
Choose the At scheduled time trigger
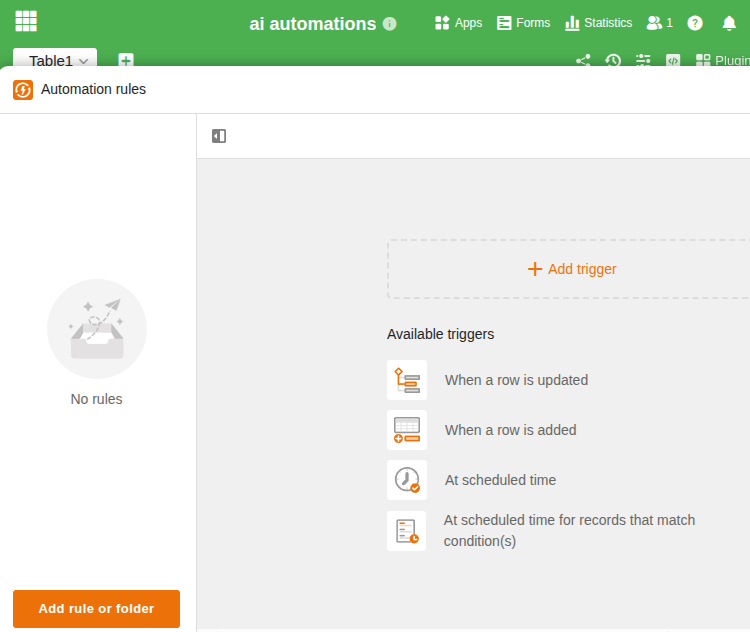pyautogui.click(x=500, y=480)
